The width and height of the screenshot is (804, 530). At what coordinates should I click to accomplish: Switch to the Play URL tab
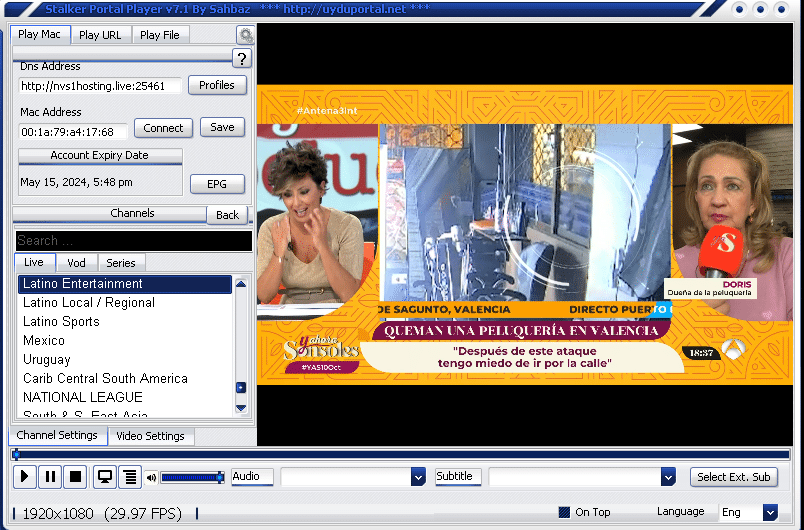point(100,35)
